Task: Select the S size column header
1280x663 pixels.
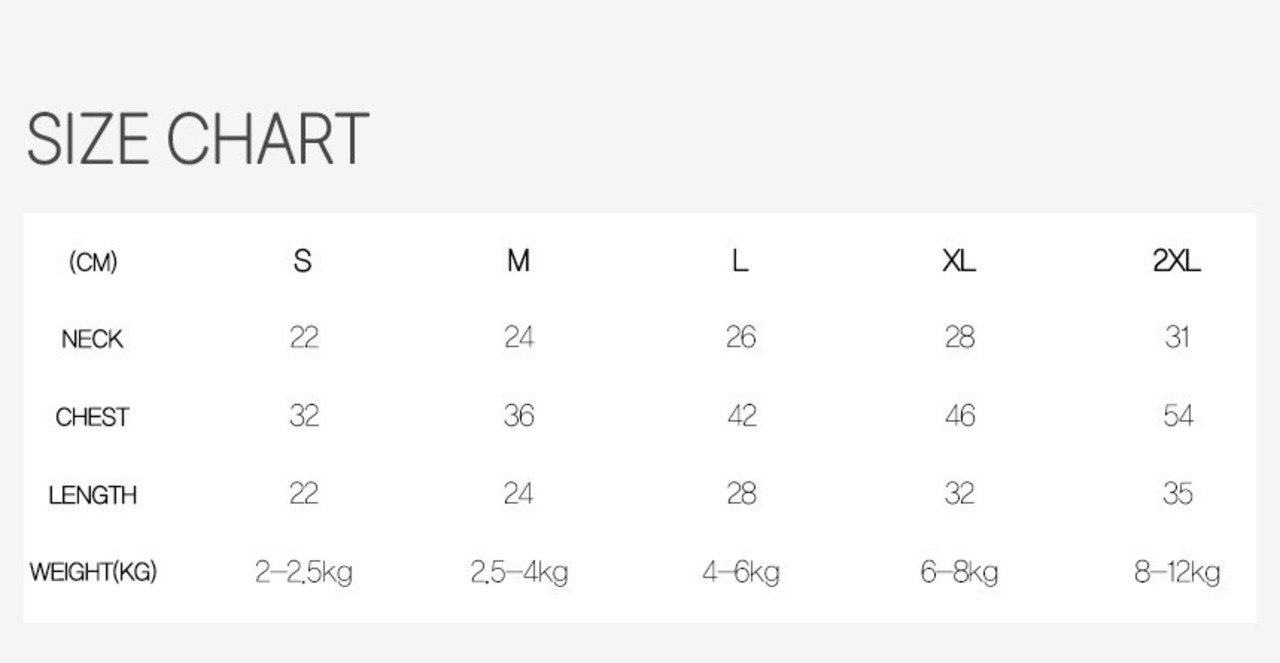Action: [303, 261]
